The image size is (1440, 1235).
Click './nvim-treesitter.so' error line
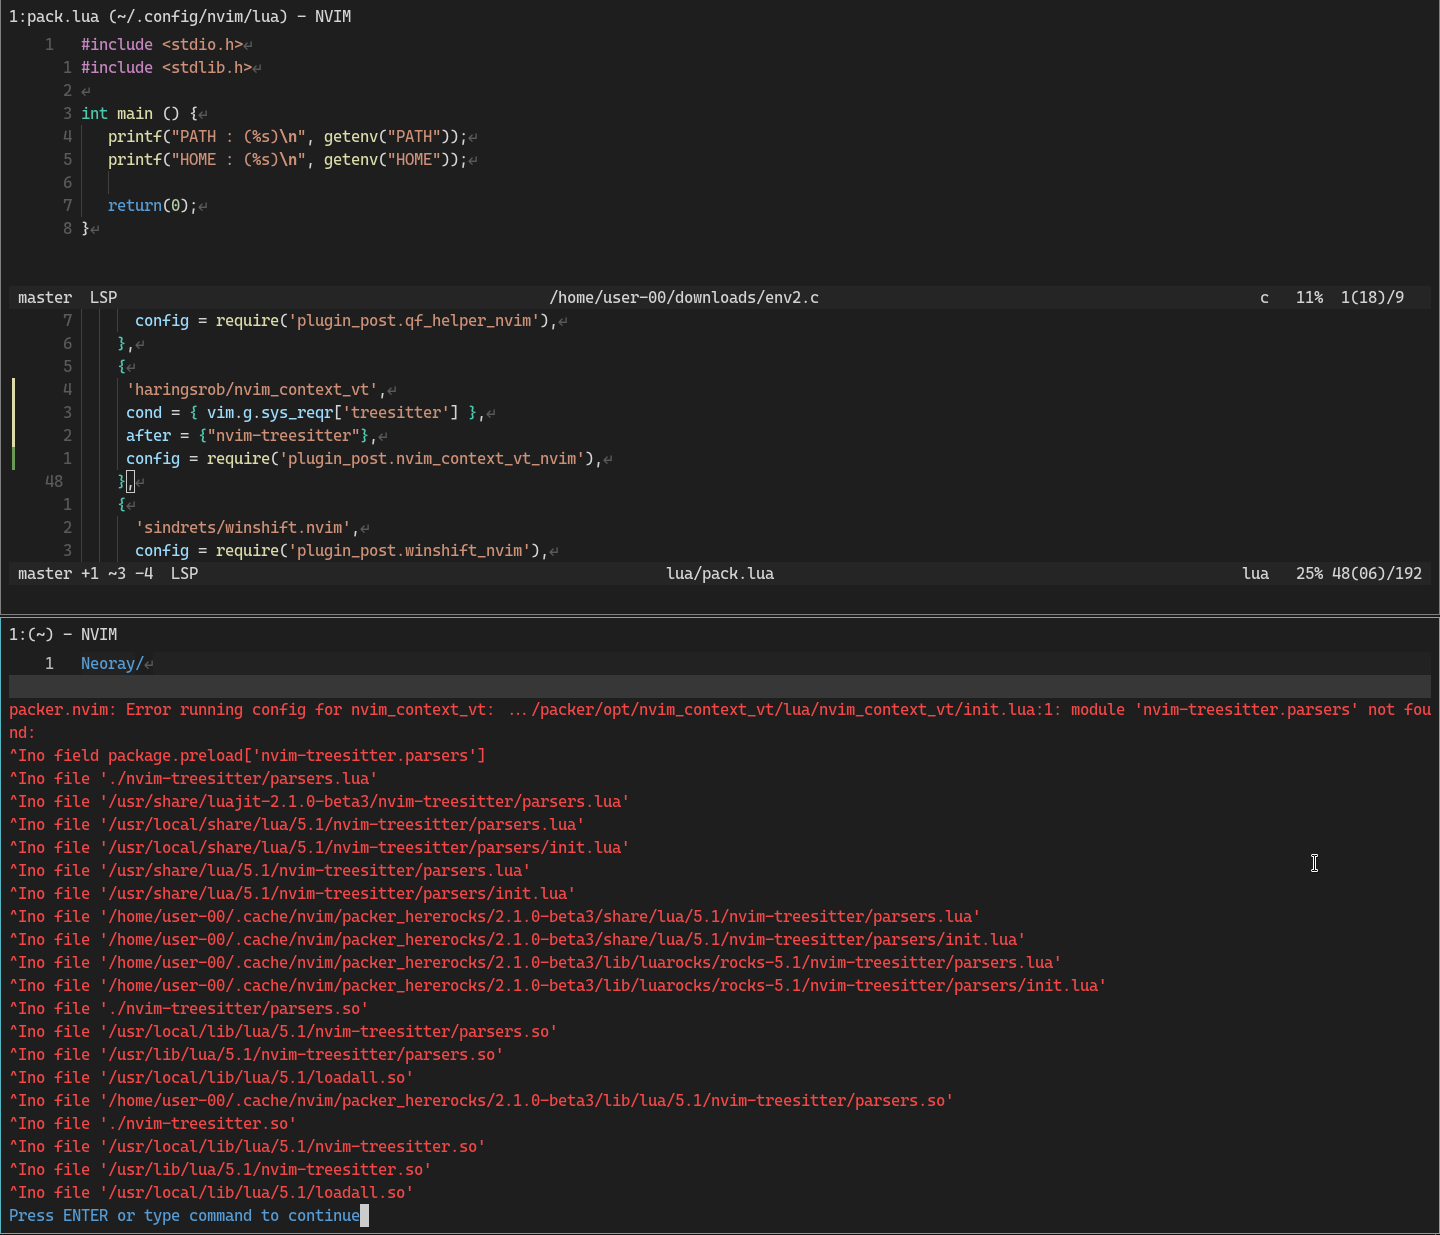(x=152, y=1123)
